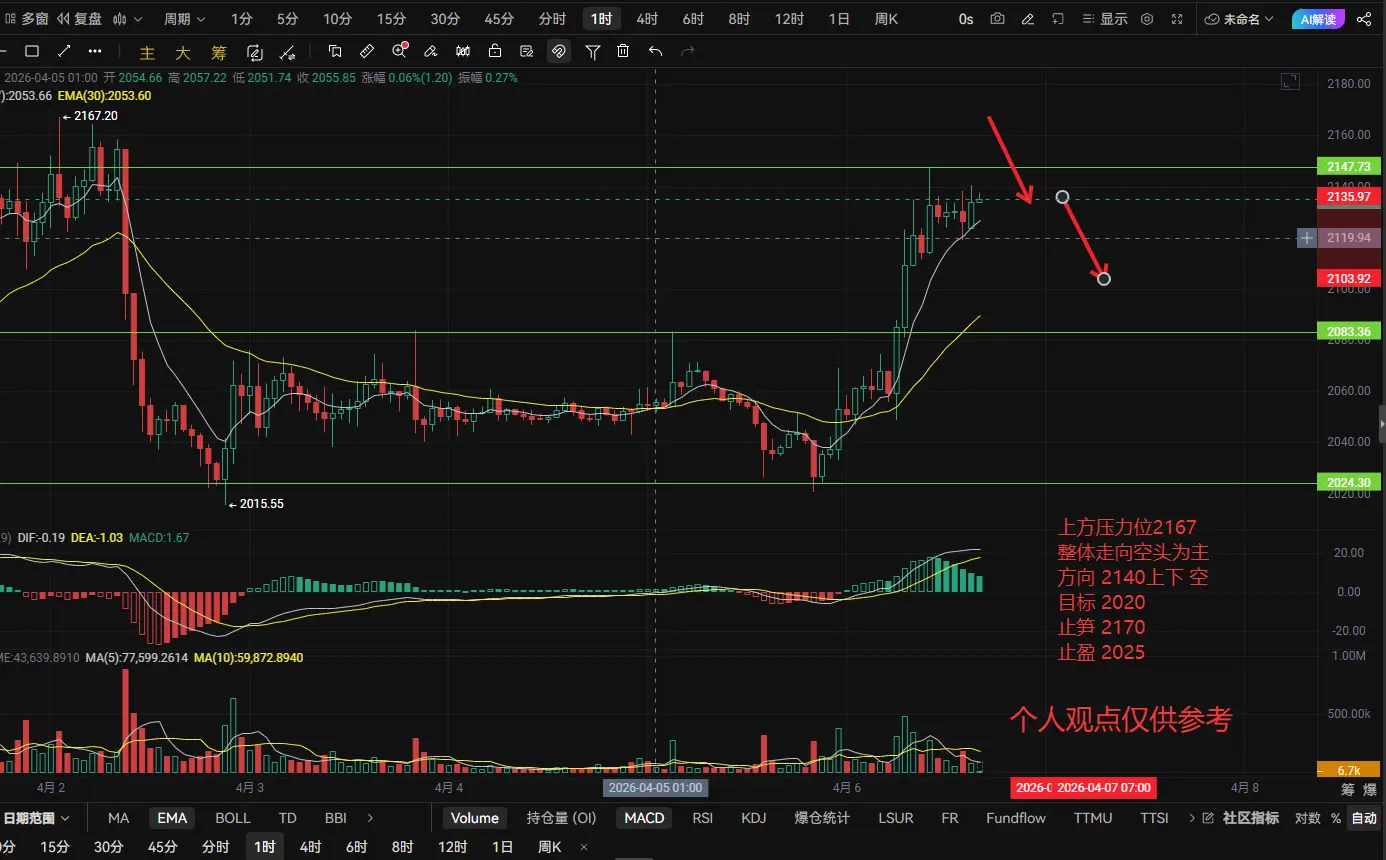Share the chart via share icon

pos(1364,19)
